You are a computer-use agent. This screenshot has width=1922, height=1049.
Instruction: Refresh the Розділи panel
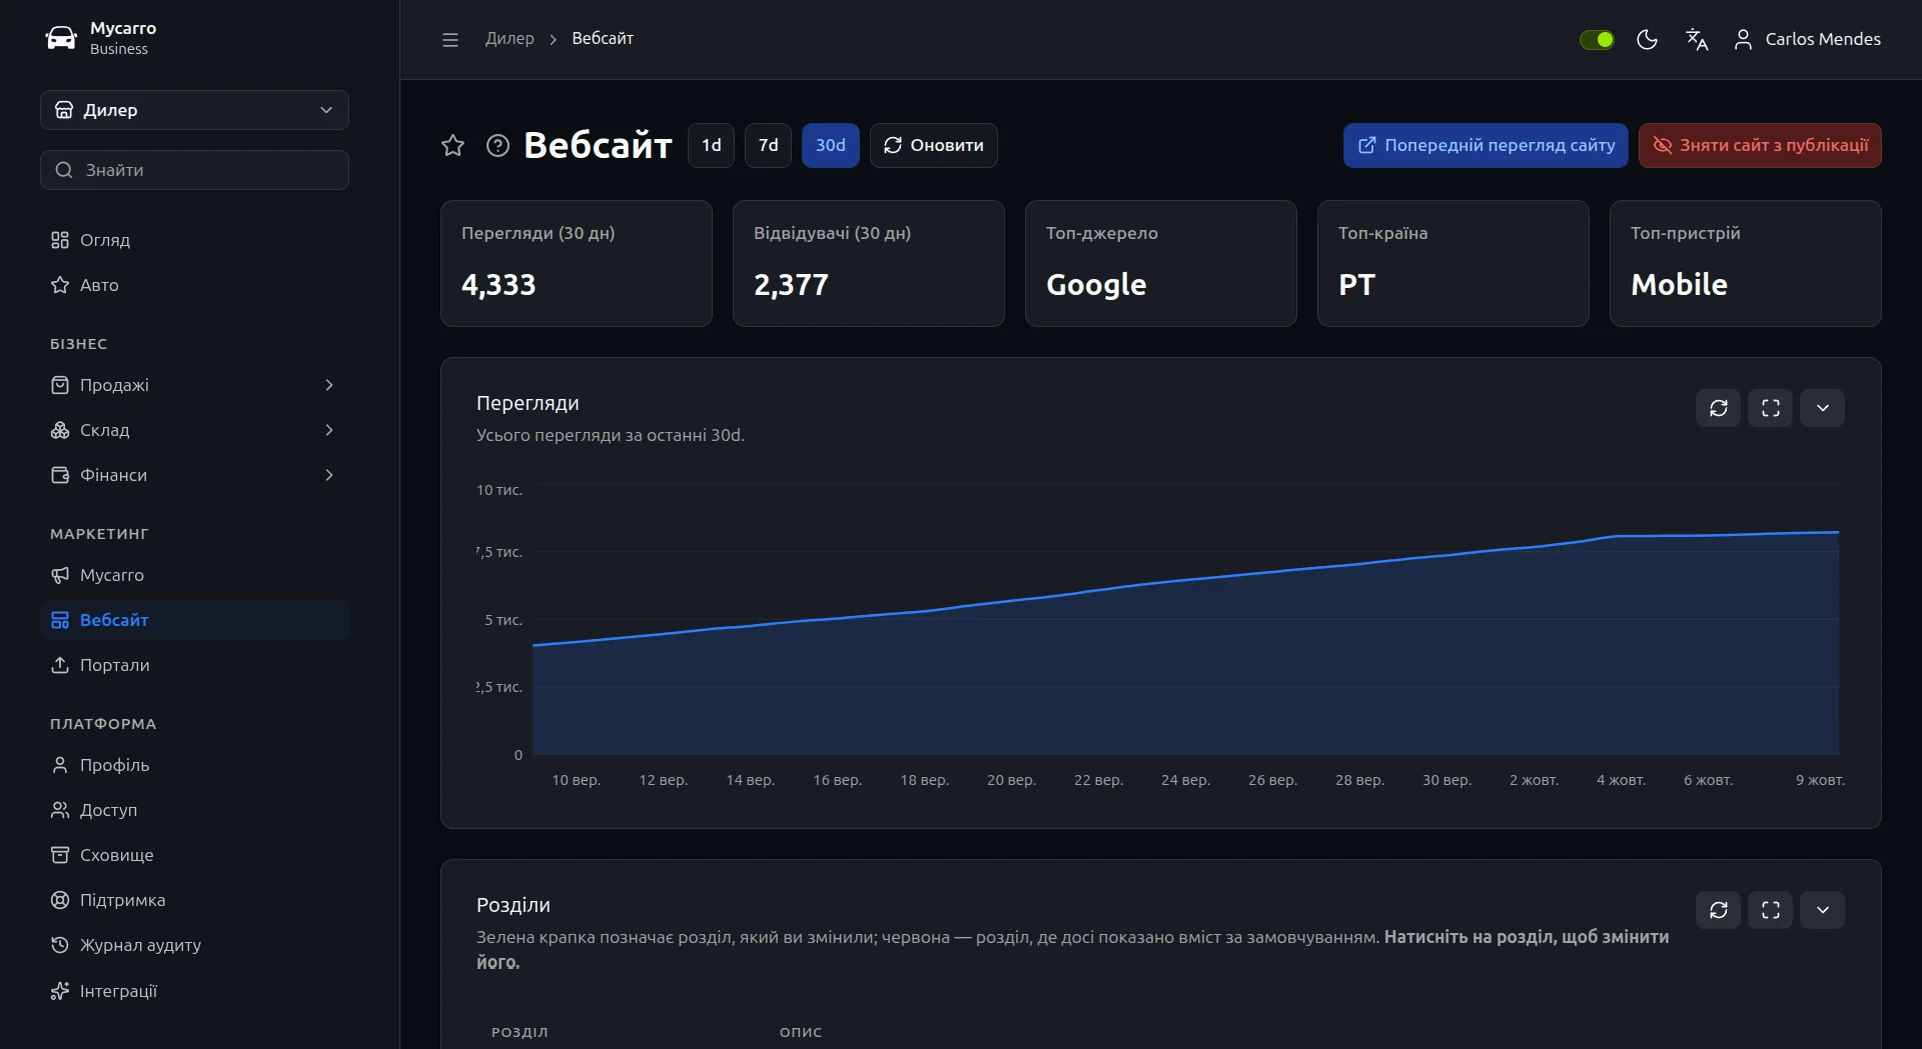click(x=1719, y=910)
